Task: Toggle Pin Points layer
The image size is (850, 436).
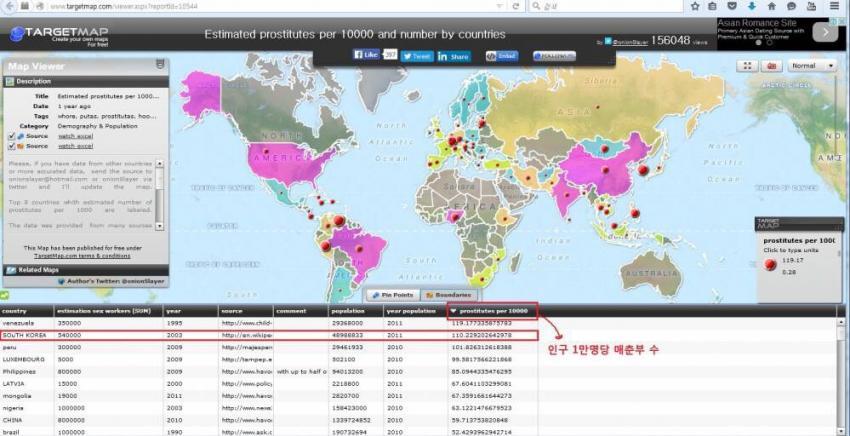Action: (x=391, y=295)
